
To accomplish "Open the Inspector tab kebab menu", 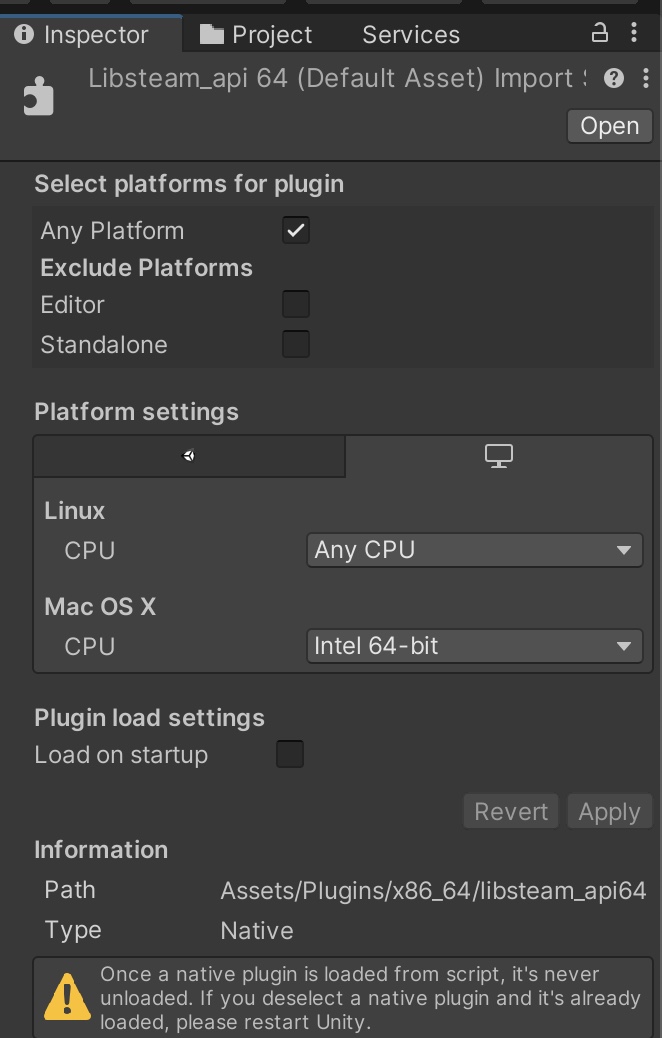I will (634, 32).
